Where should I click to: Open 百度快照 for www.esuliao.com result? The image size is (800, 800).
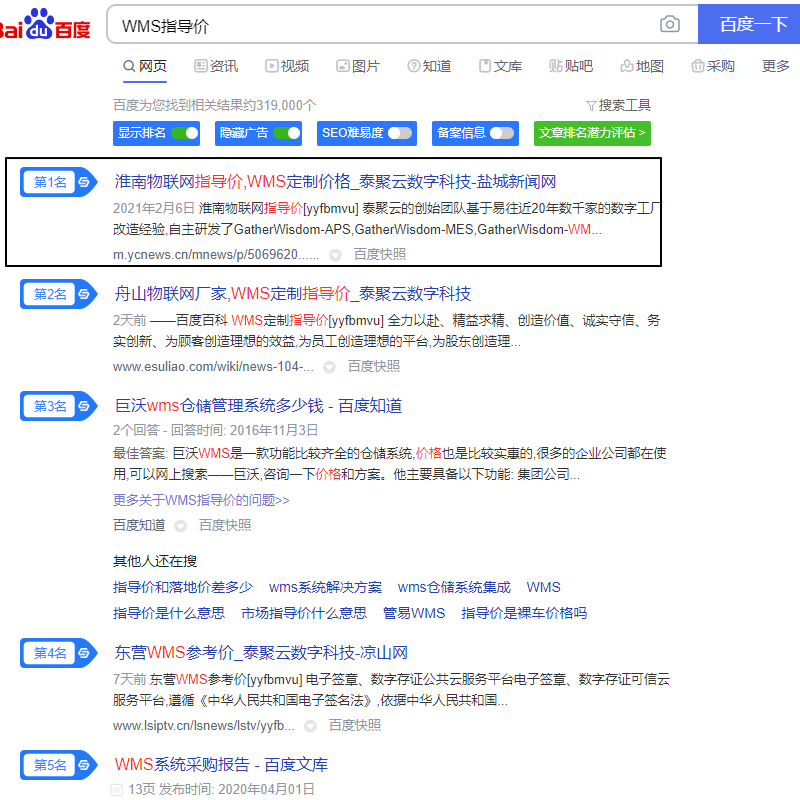coord(374,366)
